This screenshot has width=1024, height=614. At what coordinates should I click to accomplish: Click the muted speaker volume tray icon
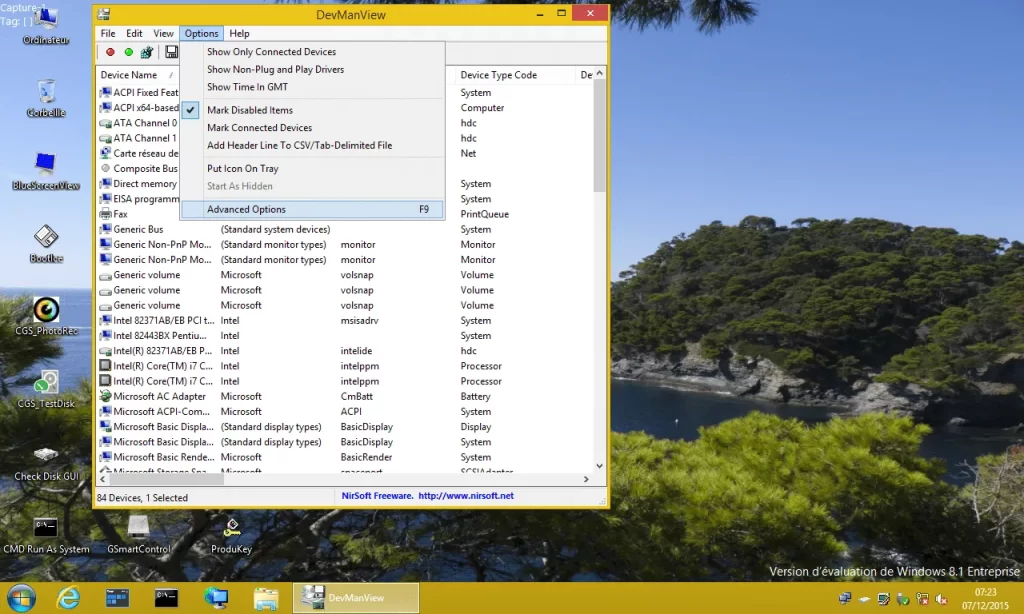tap(942, 598)
